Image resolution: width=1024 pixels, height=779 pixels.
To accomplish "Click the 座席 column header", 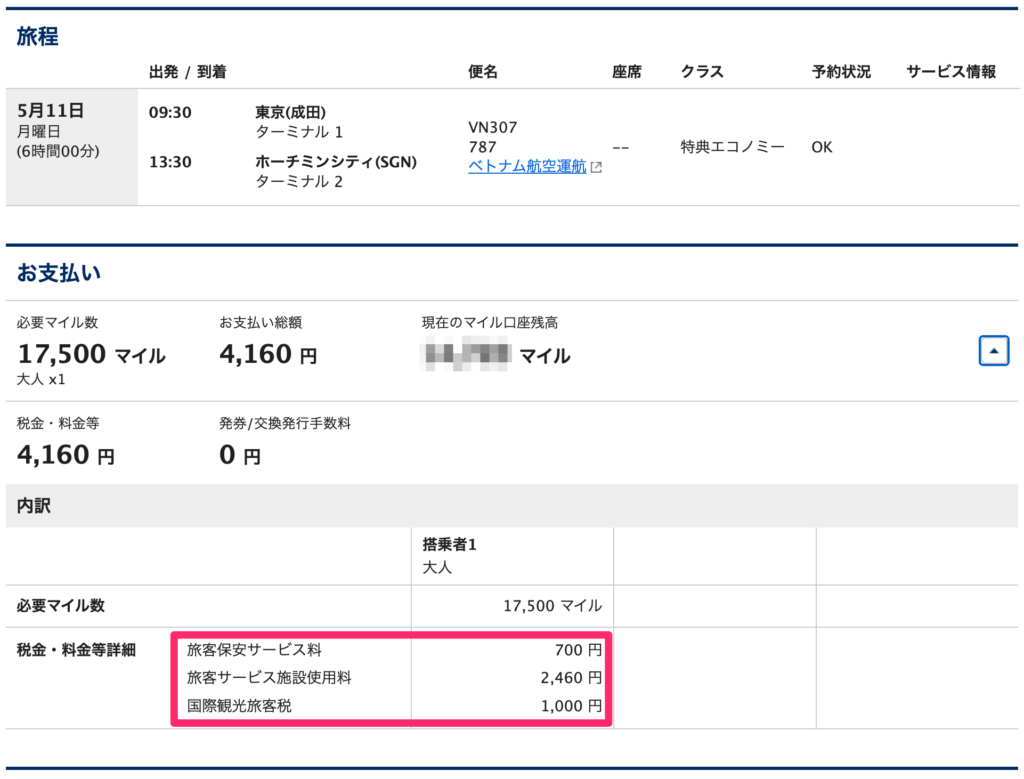I will click(626, 72).
